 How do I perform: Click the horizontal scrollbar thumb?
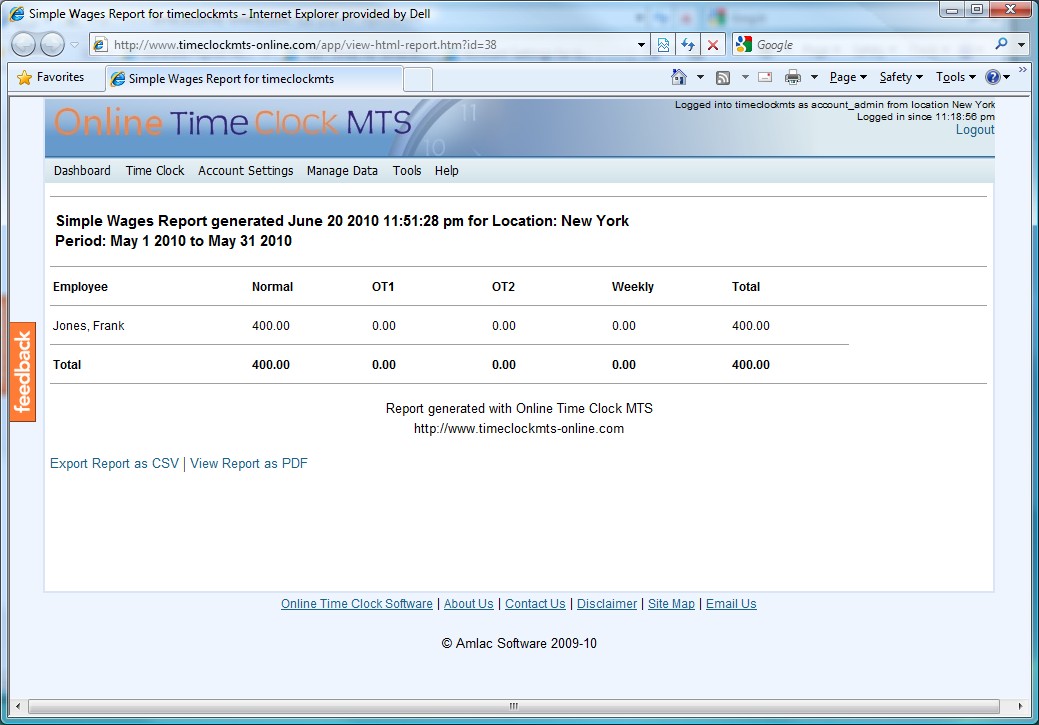tap(514, 706)
